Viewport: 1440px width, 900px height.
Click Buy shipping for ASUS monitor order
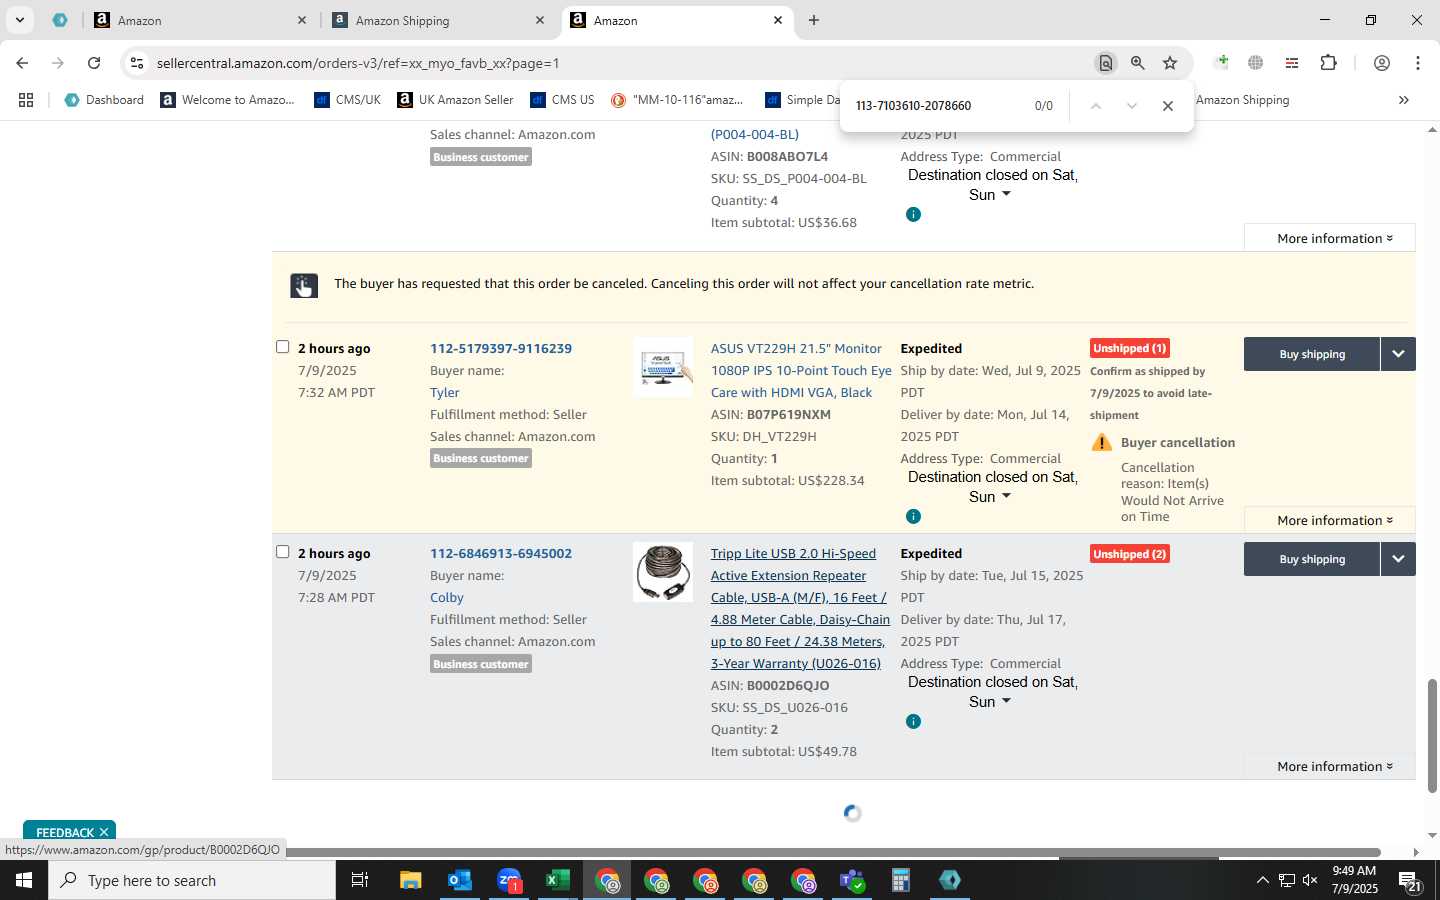coord(1312,354)
